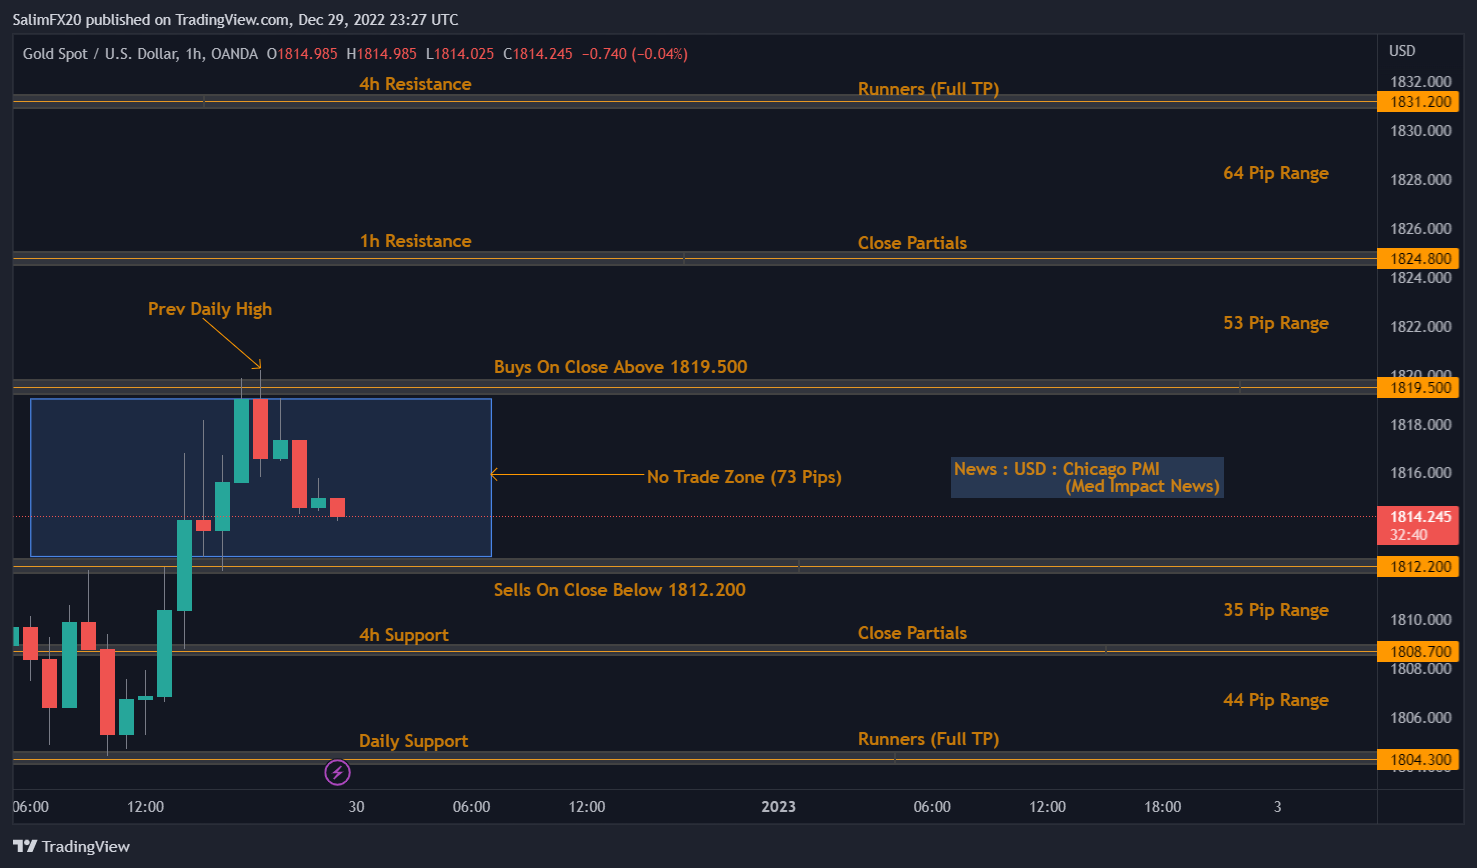
Task: Click the orange 1824.800 price level label
Action: (1418, 258)
